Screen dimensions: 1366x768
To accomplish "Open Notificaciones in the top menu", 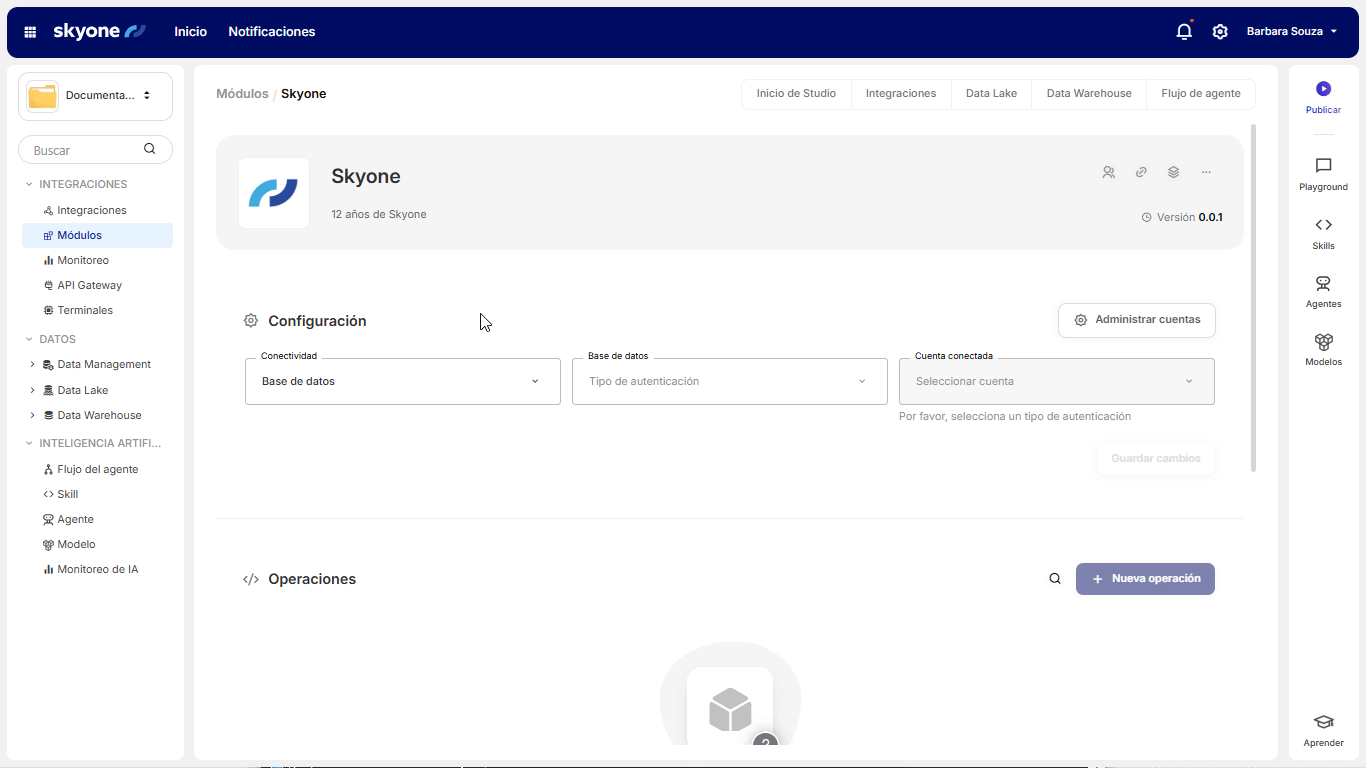I will [271, 32].
